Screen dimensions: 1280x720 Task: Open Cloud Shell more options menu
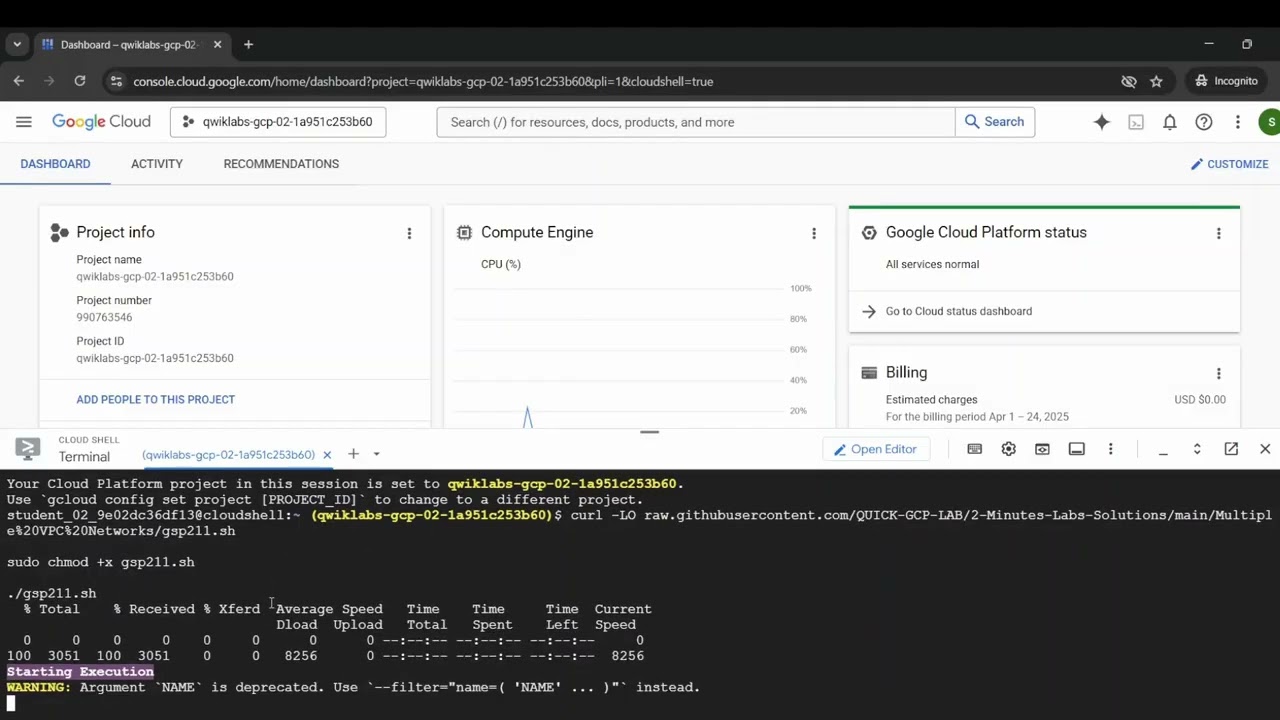click(x=1110, y=449)
